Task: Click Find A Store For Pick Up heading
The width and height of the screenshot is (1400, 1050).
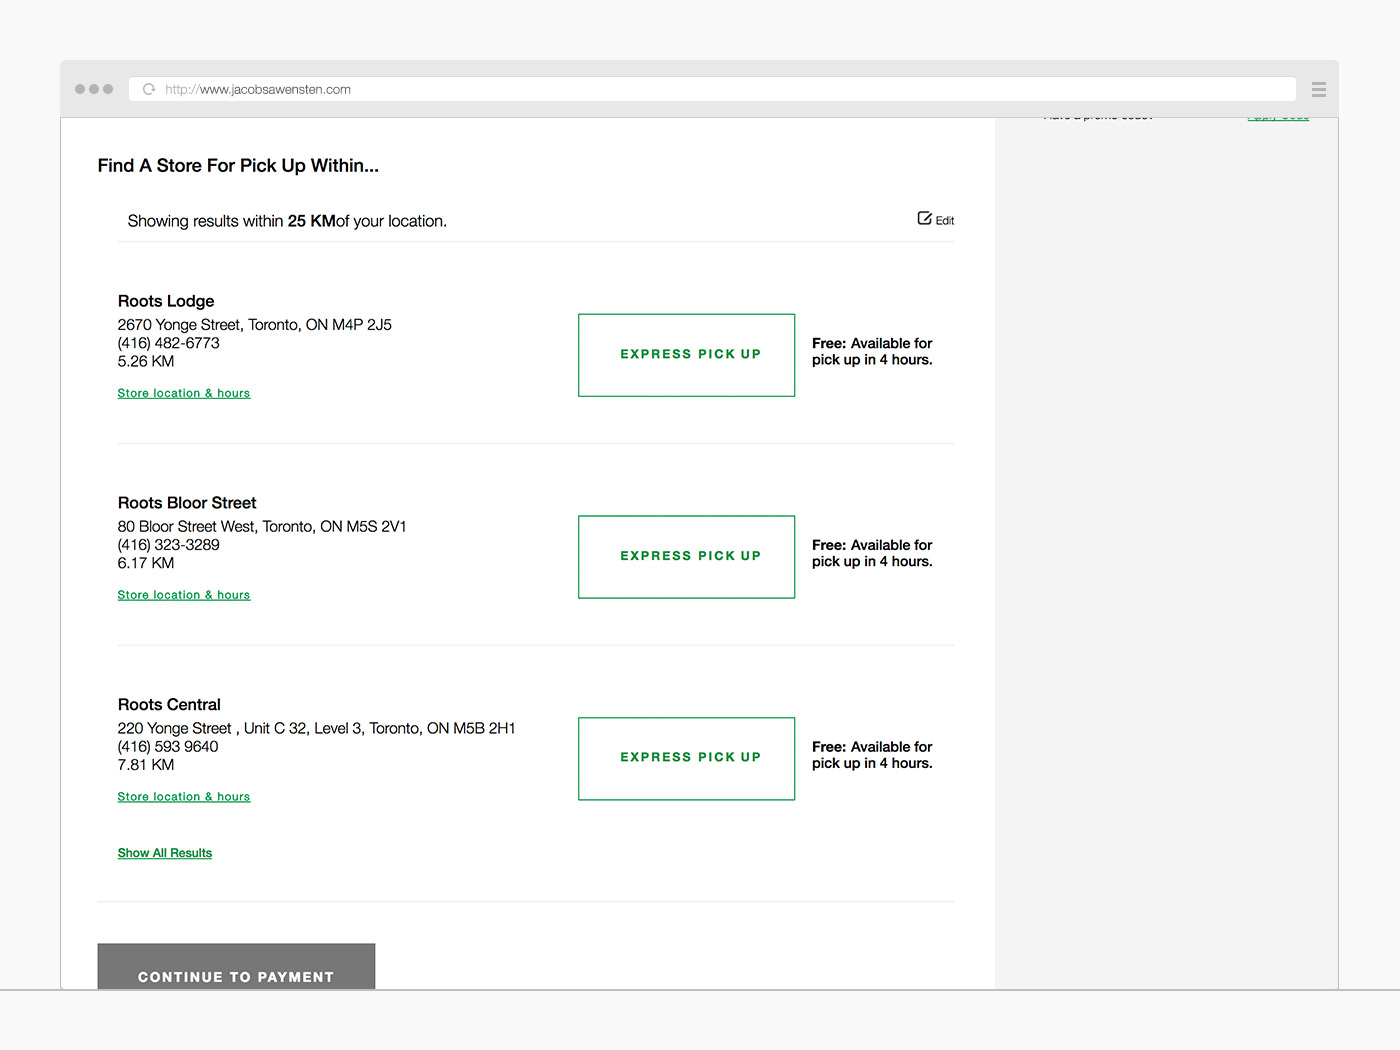Action: point(238,166)
